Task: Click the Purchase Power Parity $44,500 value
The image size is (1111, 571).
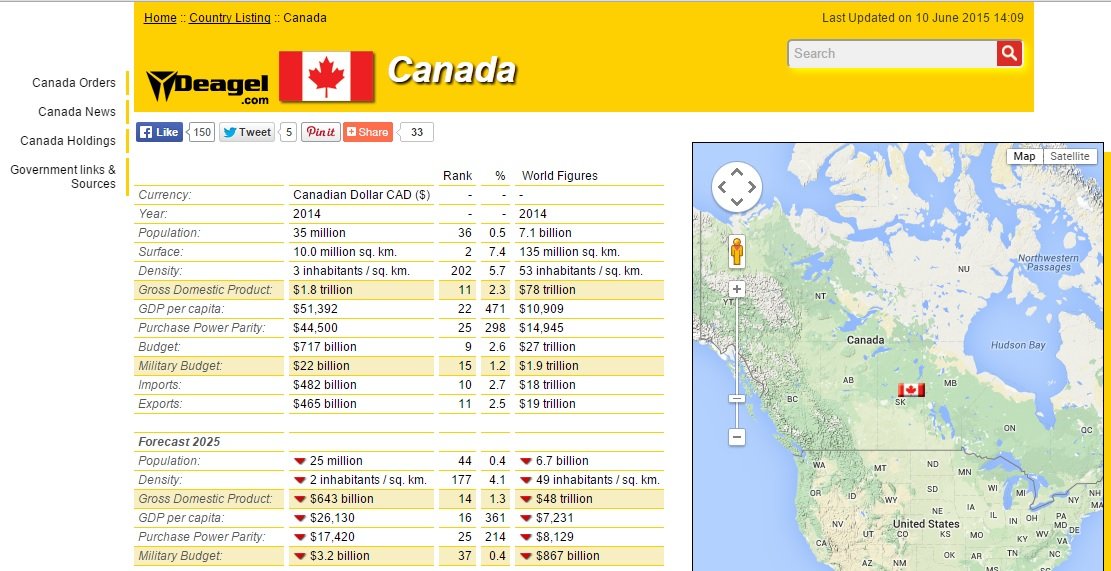Action: click(x=315, y=328)
